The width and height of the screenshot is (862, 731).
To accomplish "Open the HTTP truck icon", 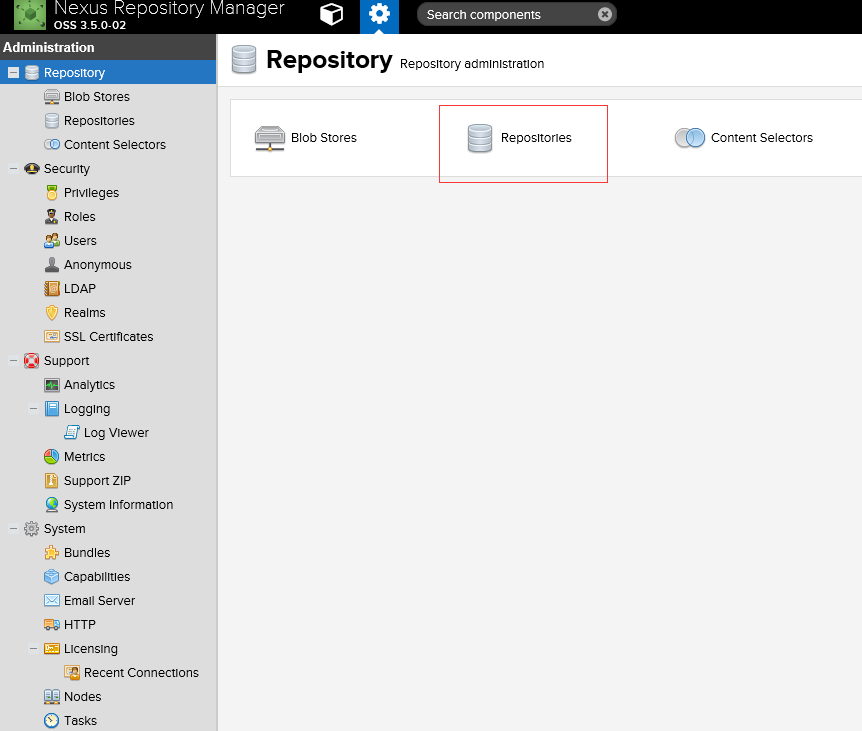I will 52,624.
